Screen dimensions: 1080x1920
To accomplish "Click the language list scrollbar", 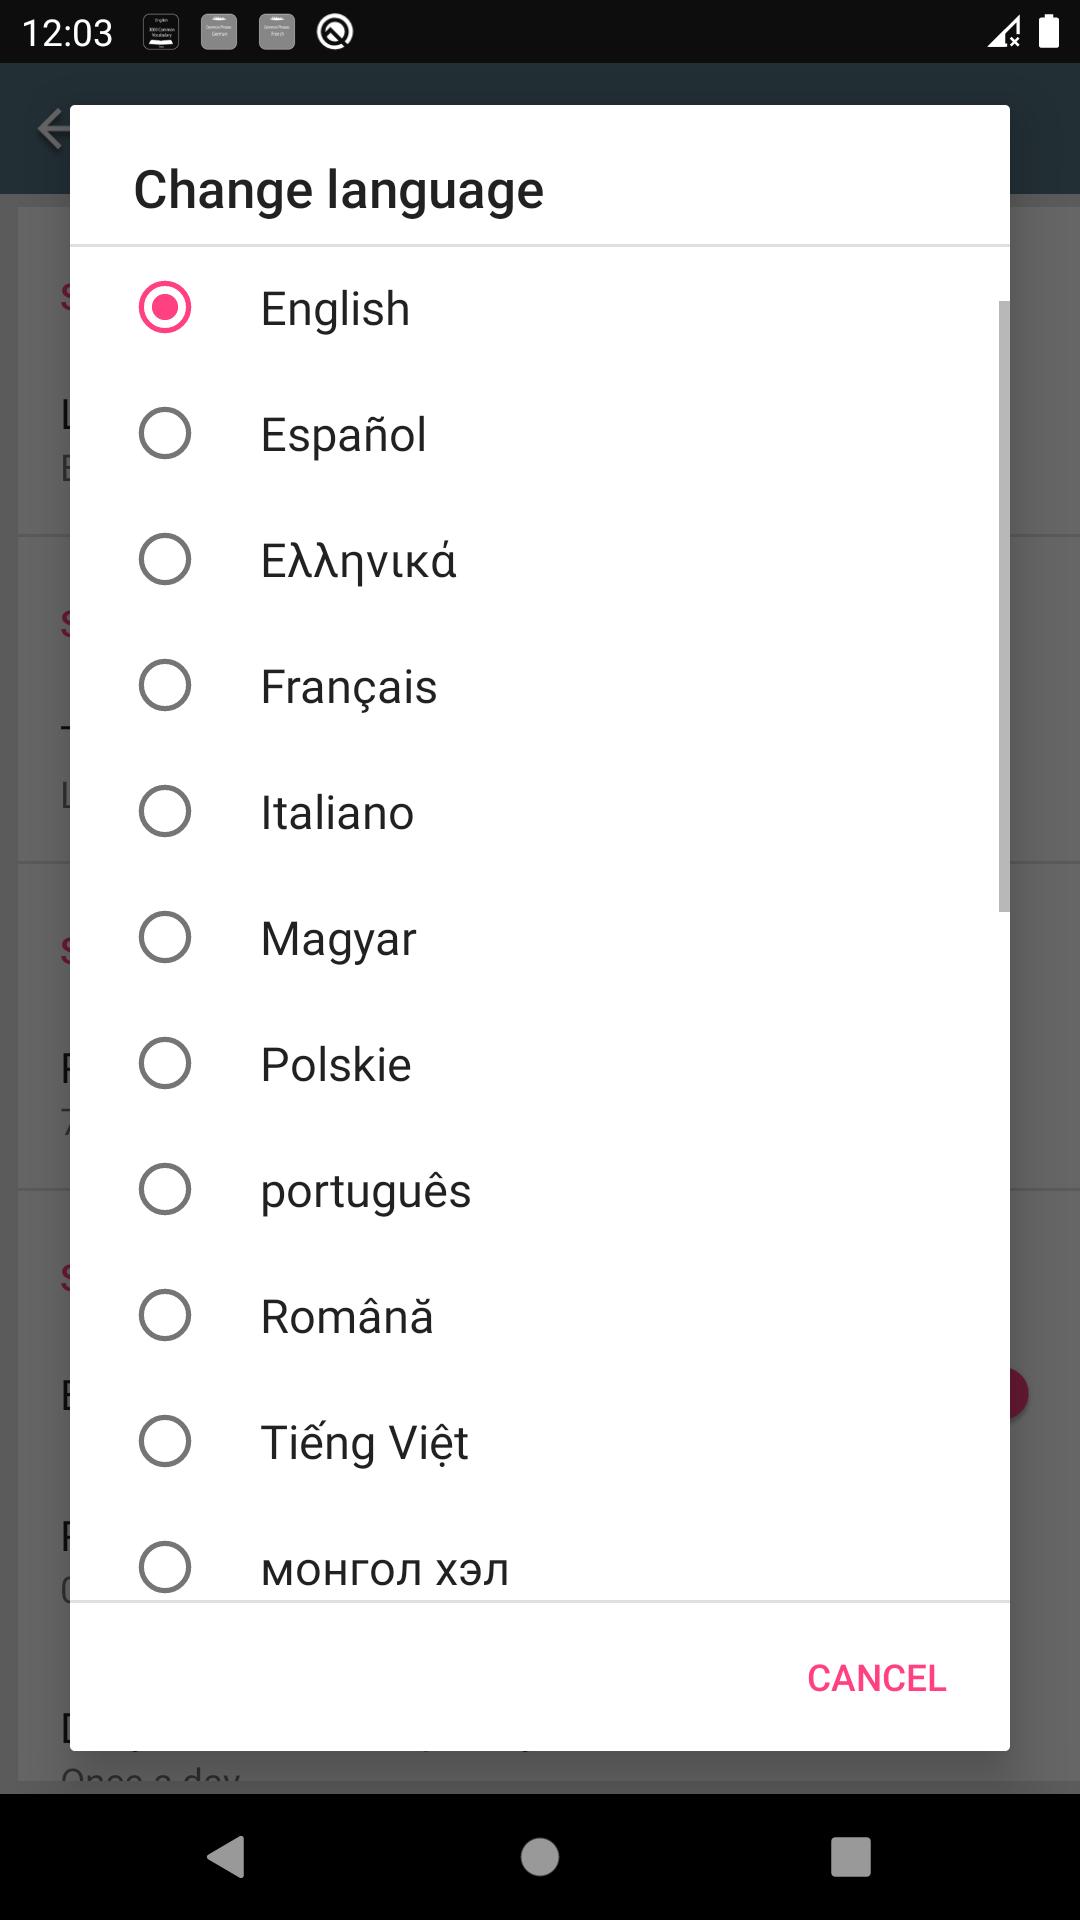I will (1004, 606).
